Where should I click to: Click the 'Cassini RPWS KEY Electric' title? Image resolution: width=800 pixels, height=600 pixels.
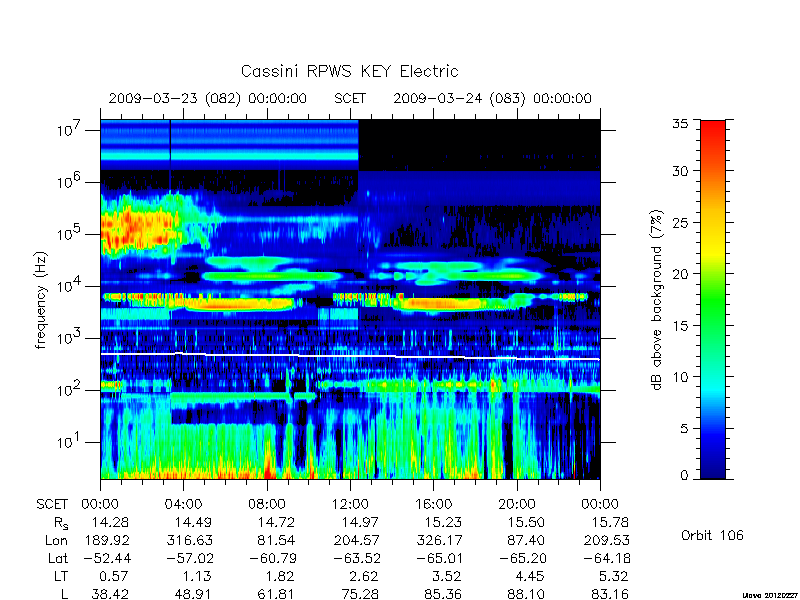click(349, 71)
